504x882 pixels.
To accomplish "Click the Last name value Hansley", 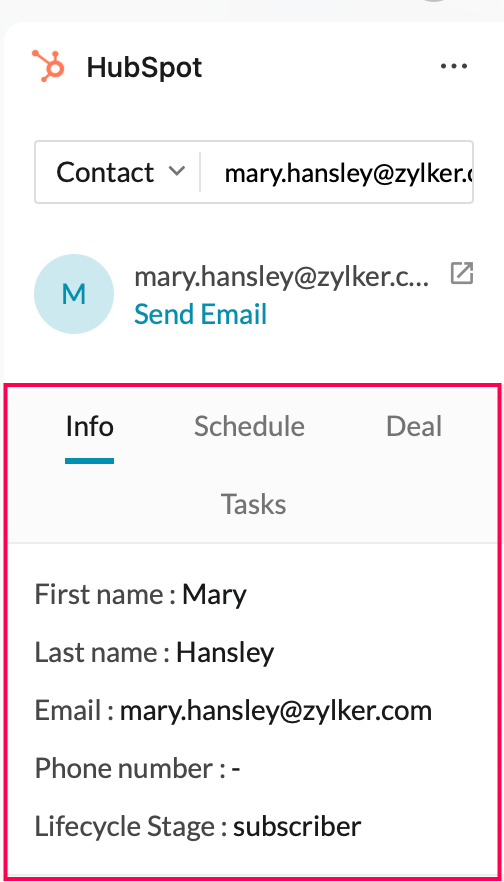I will (225, 652).
